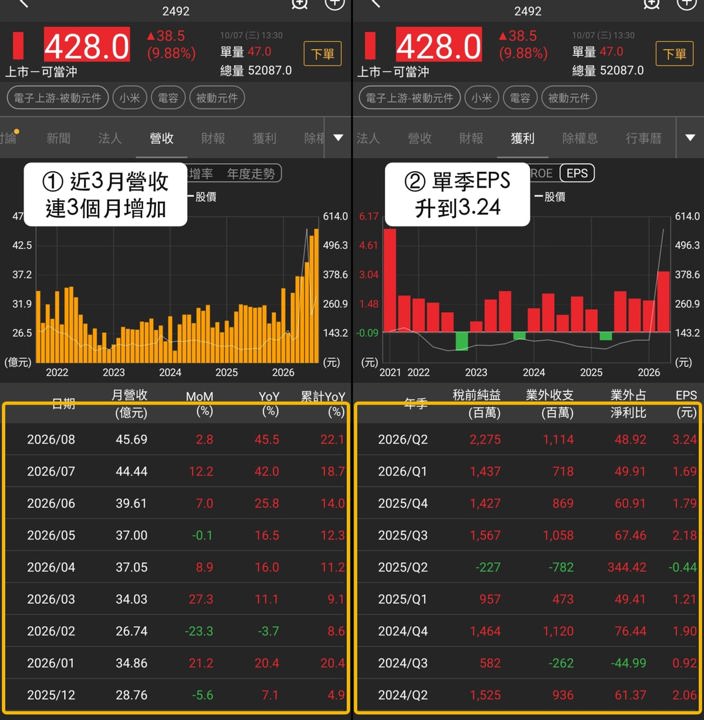The image size is (704, 720).
Task: Open 行事曆 tab on profit screen
Action: pos(643,138)
